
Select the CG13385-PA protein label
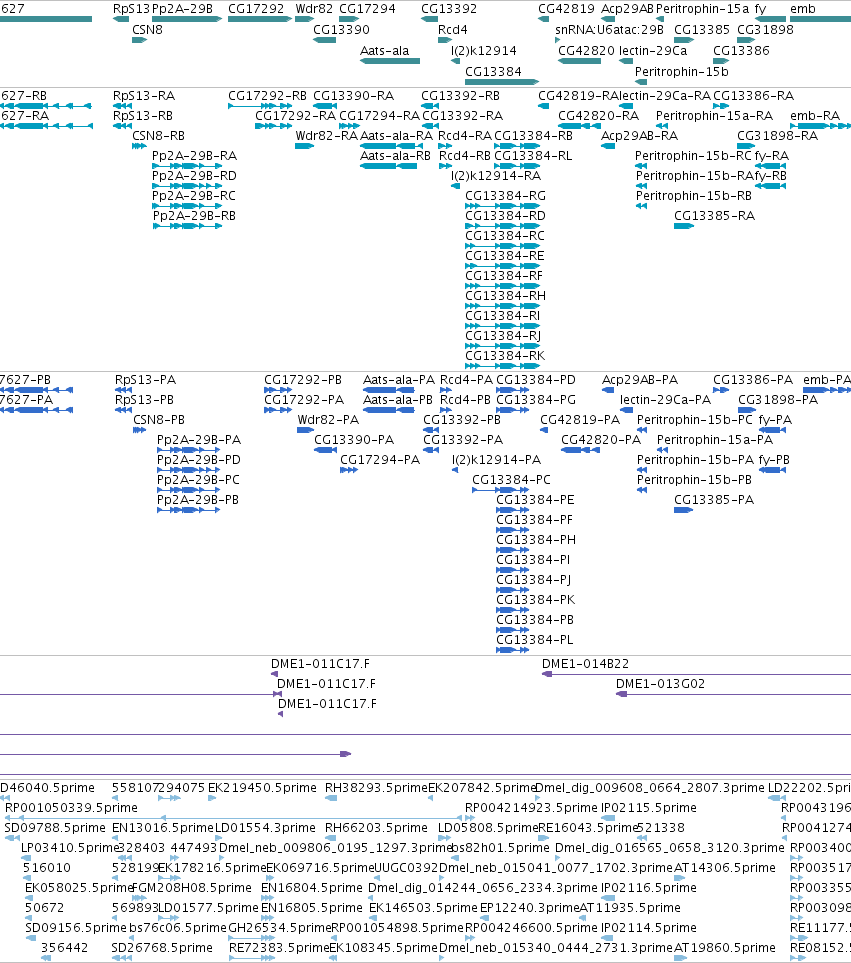[714, 500]
